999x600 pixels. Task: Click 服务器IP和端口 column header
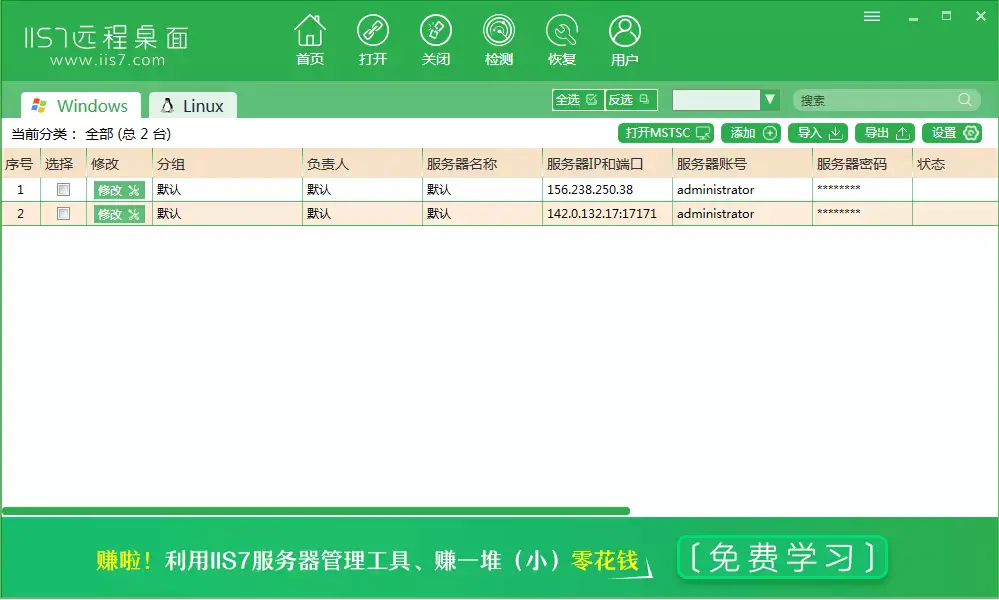pyautogui.click(x=607, y=164)
